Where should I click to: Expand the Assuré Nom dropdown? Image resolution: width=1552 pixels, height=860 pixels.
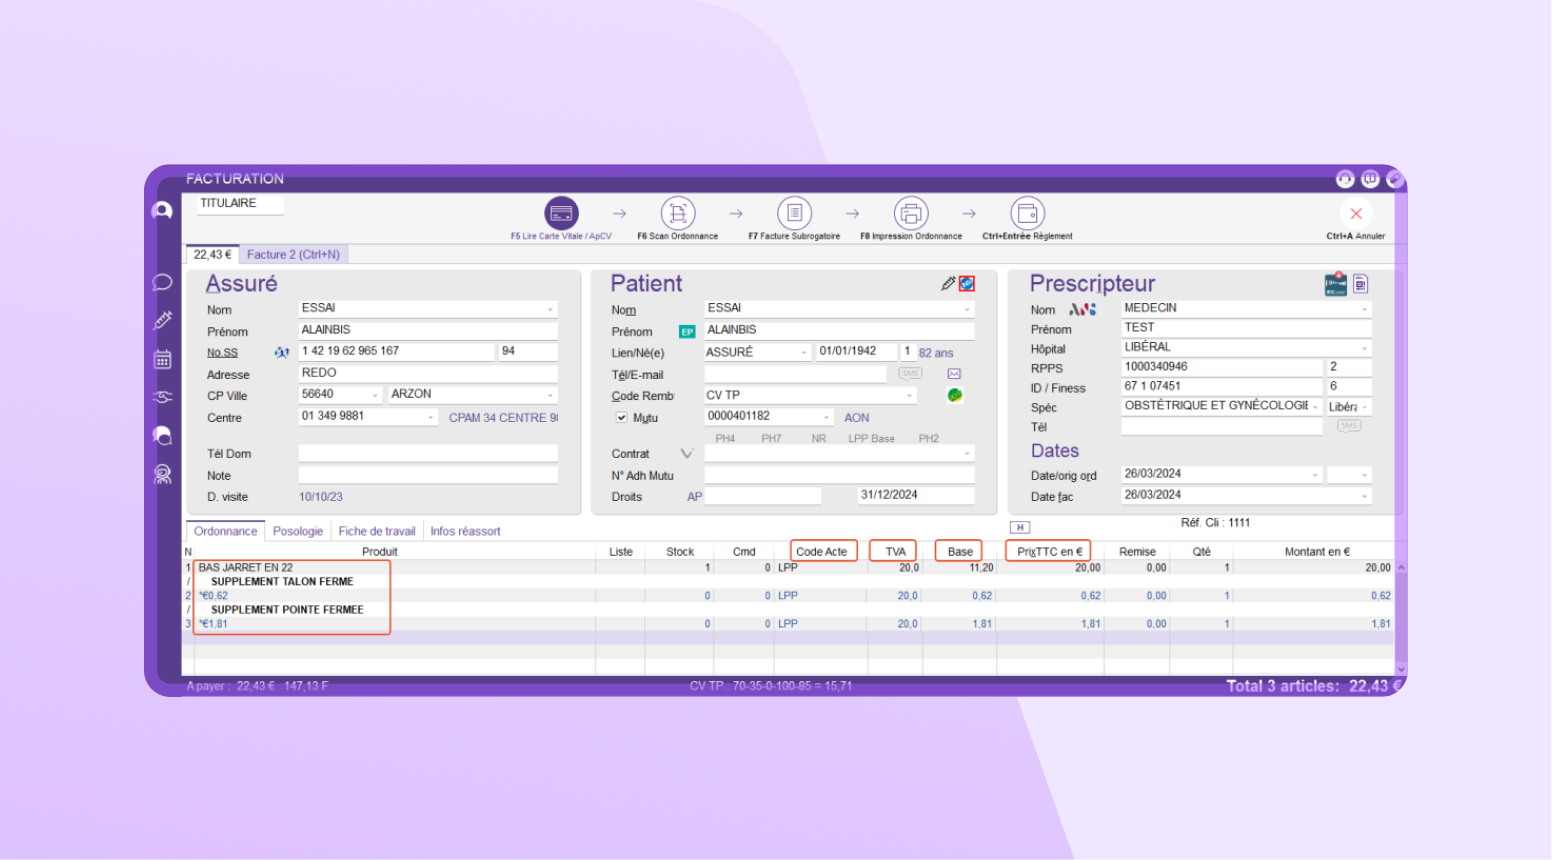(x=550, y=309)
